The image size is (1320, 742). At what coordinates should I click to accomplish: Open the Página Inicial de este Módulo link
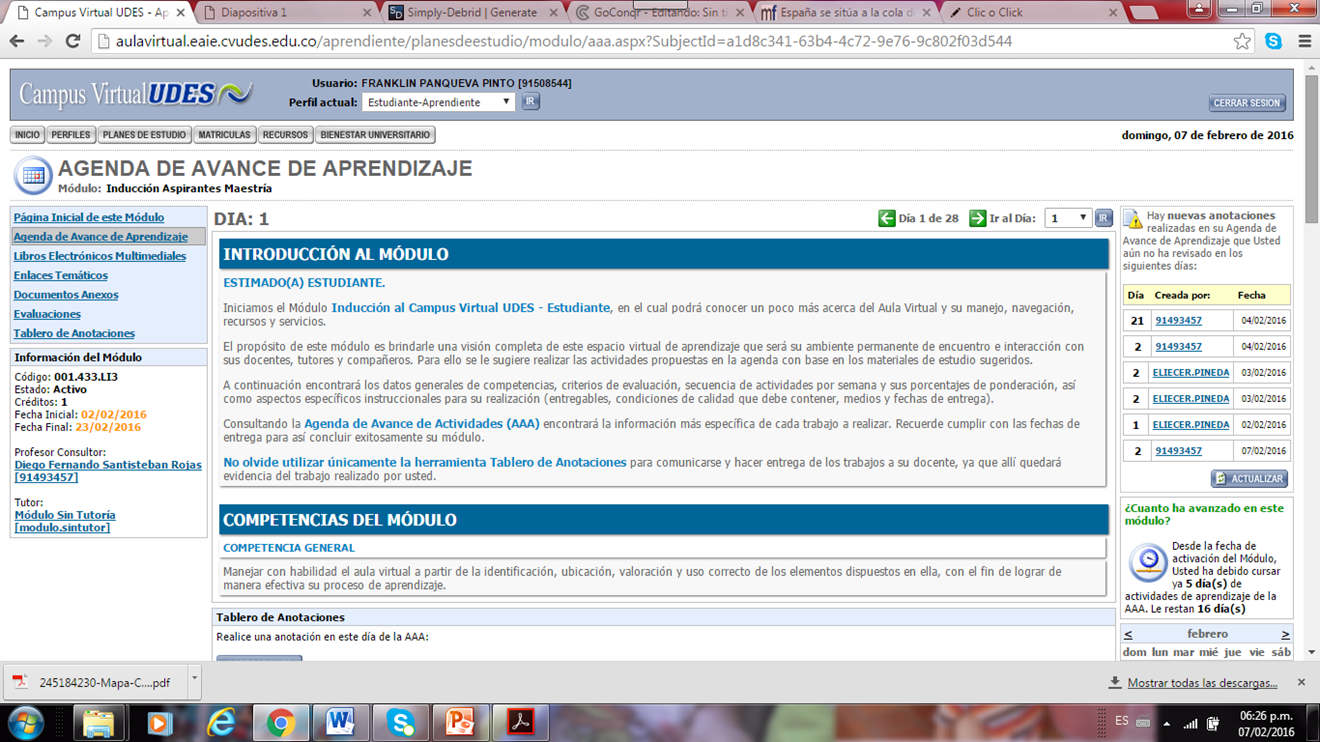click(89, 217)
